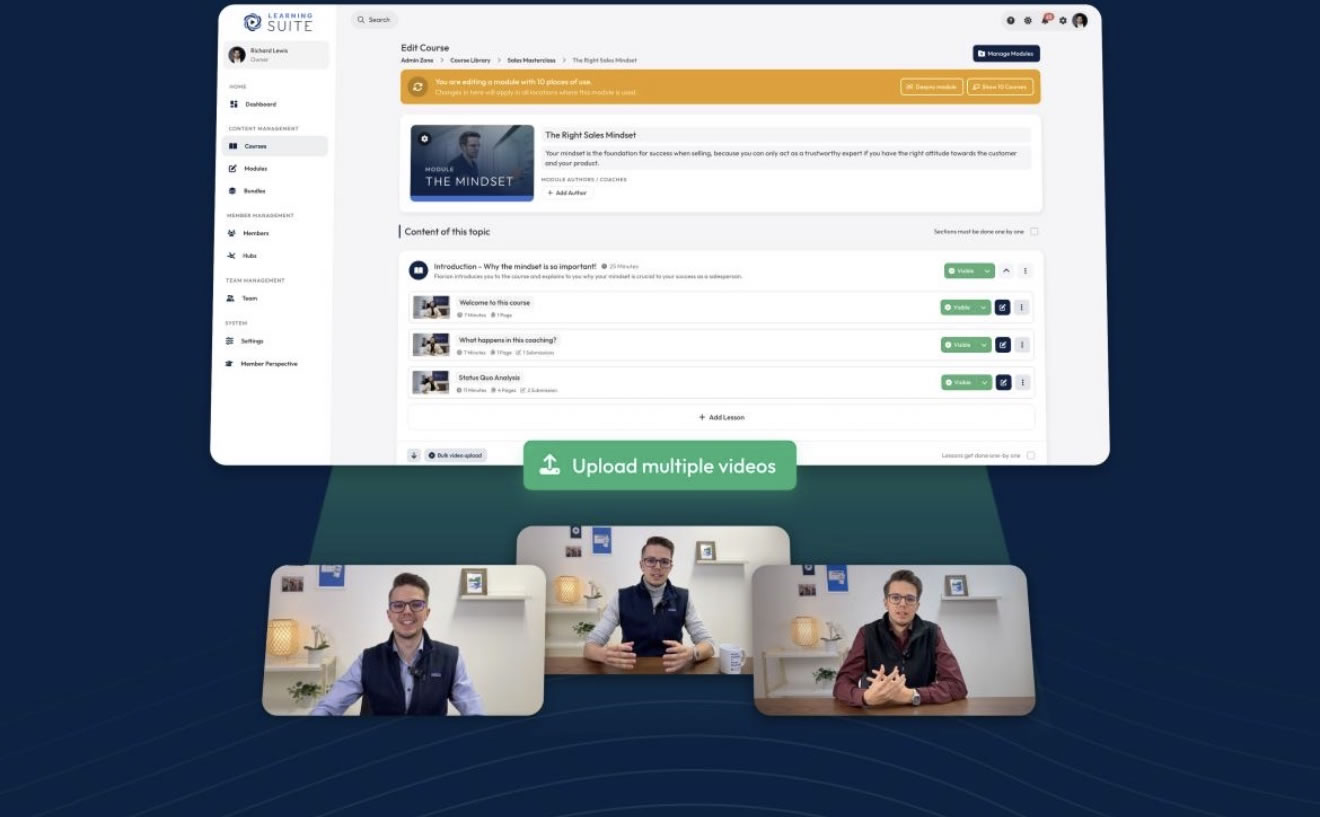Image resolution: width=1320 pixels, height=817 pixels.
Task: Edit the What happens in this coaching lesson
Action: coord(1003,345)
